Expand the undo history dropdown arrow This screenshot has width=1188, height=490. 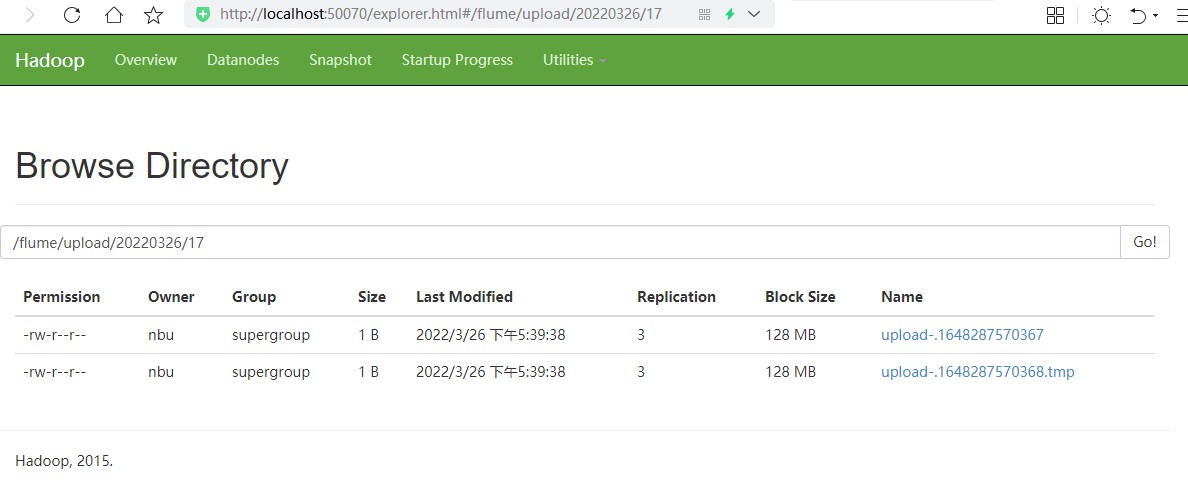coord(1155,16)
